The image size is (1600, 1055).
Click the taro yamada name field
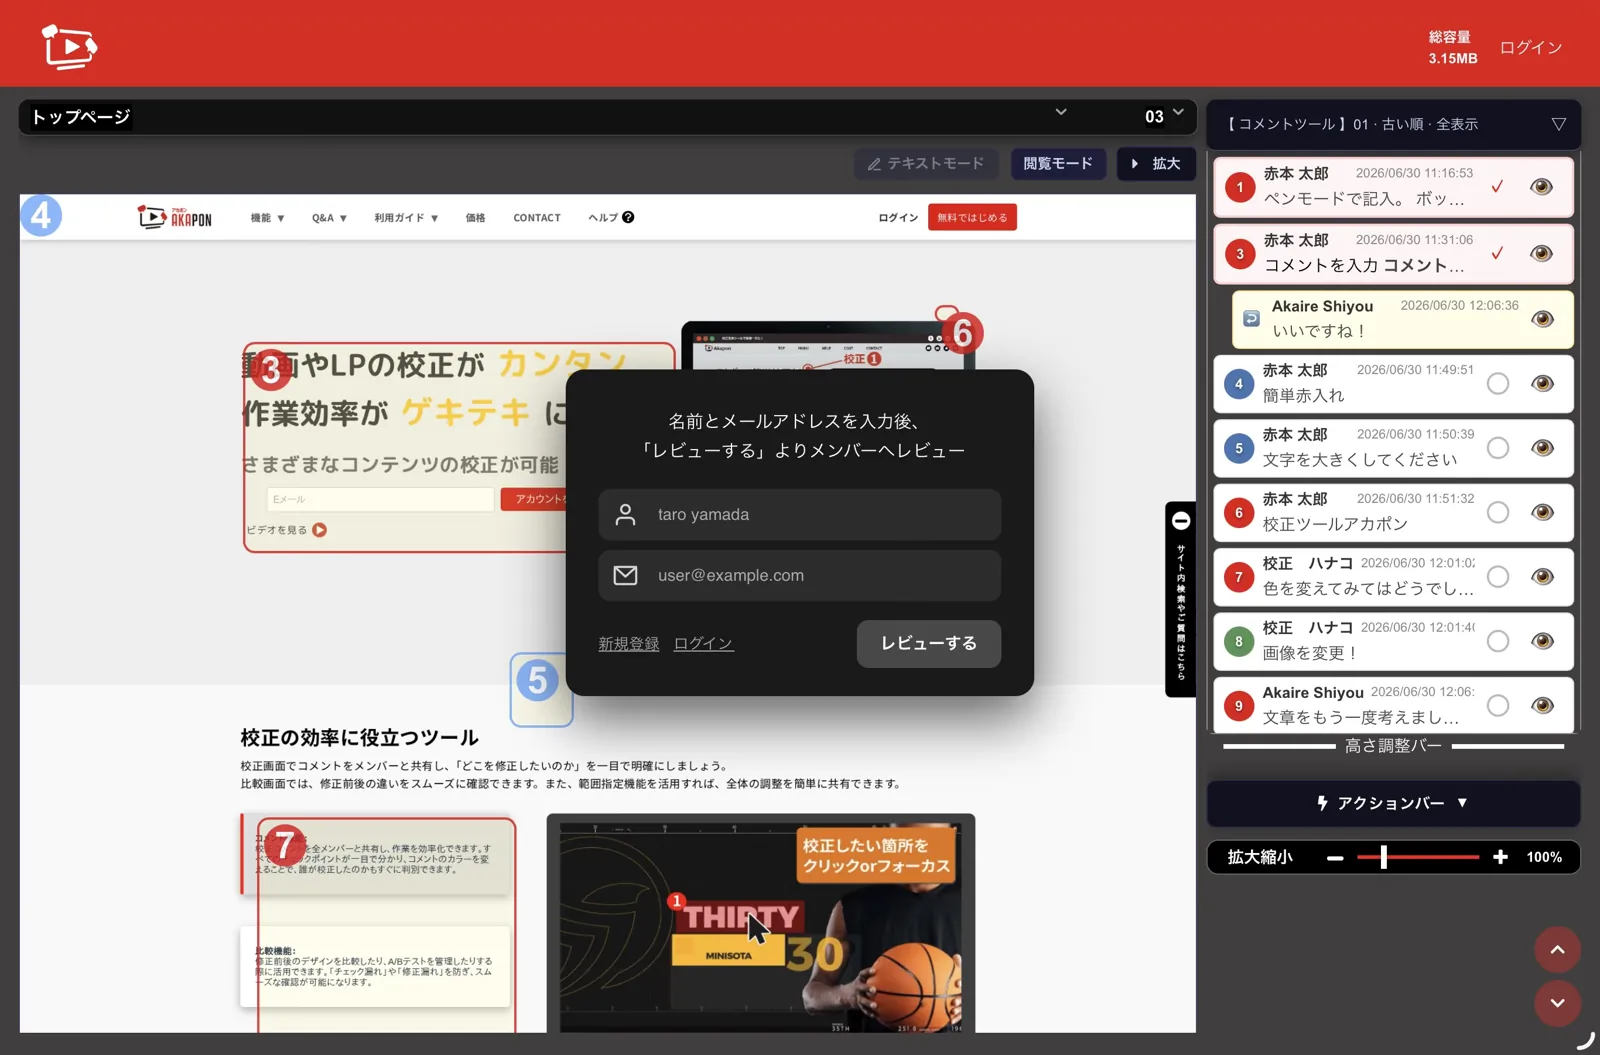[x=799, y=514]
